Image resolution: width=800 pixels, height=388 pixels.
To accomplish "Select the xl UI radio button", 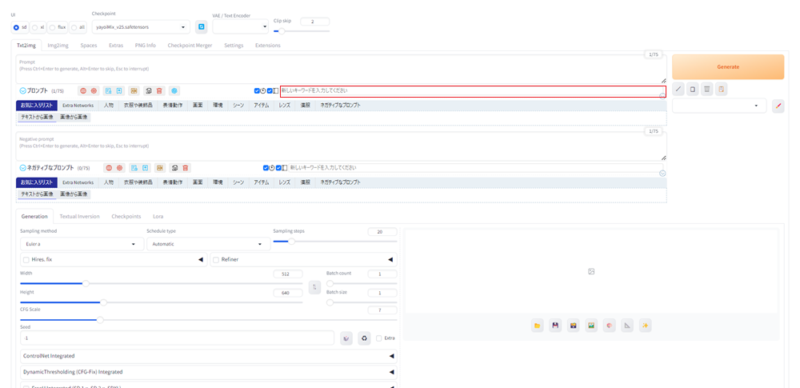I will (35, 27).
